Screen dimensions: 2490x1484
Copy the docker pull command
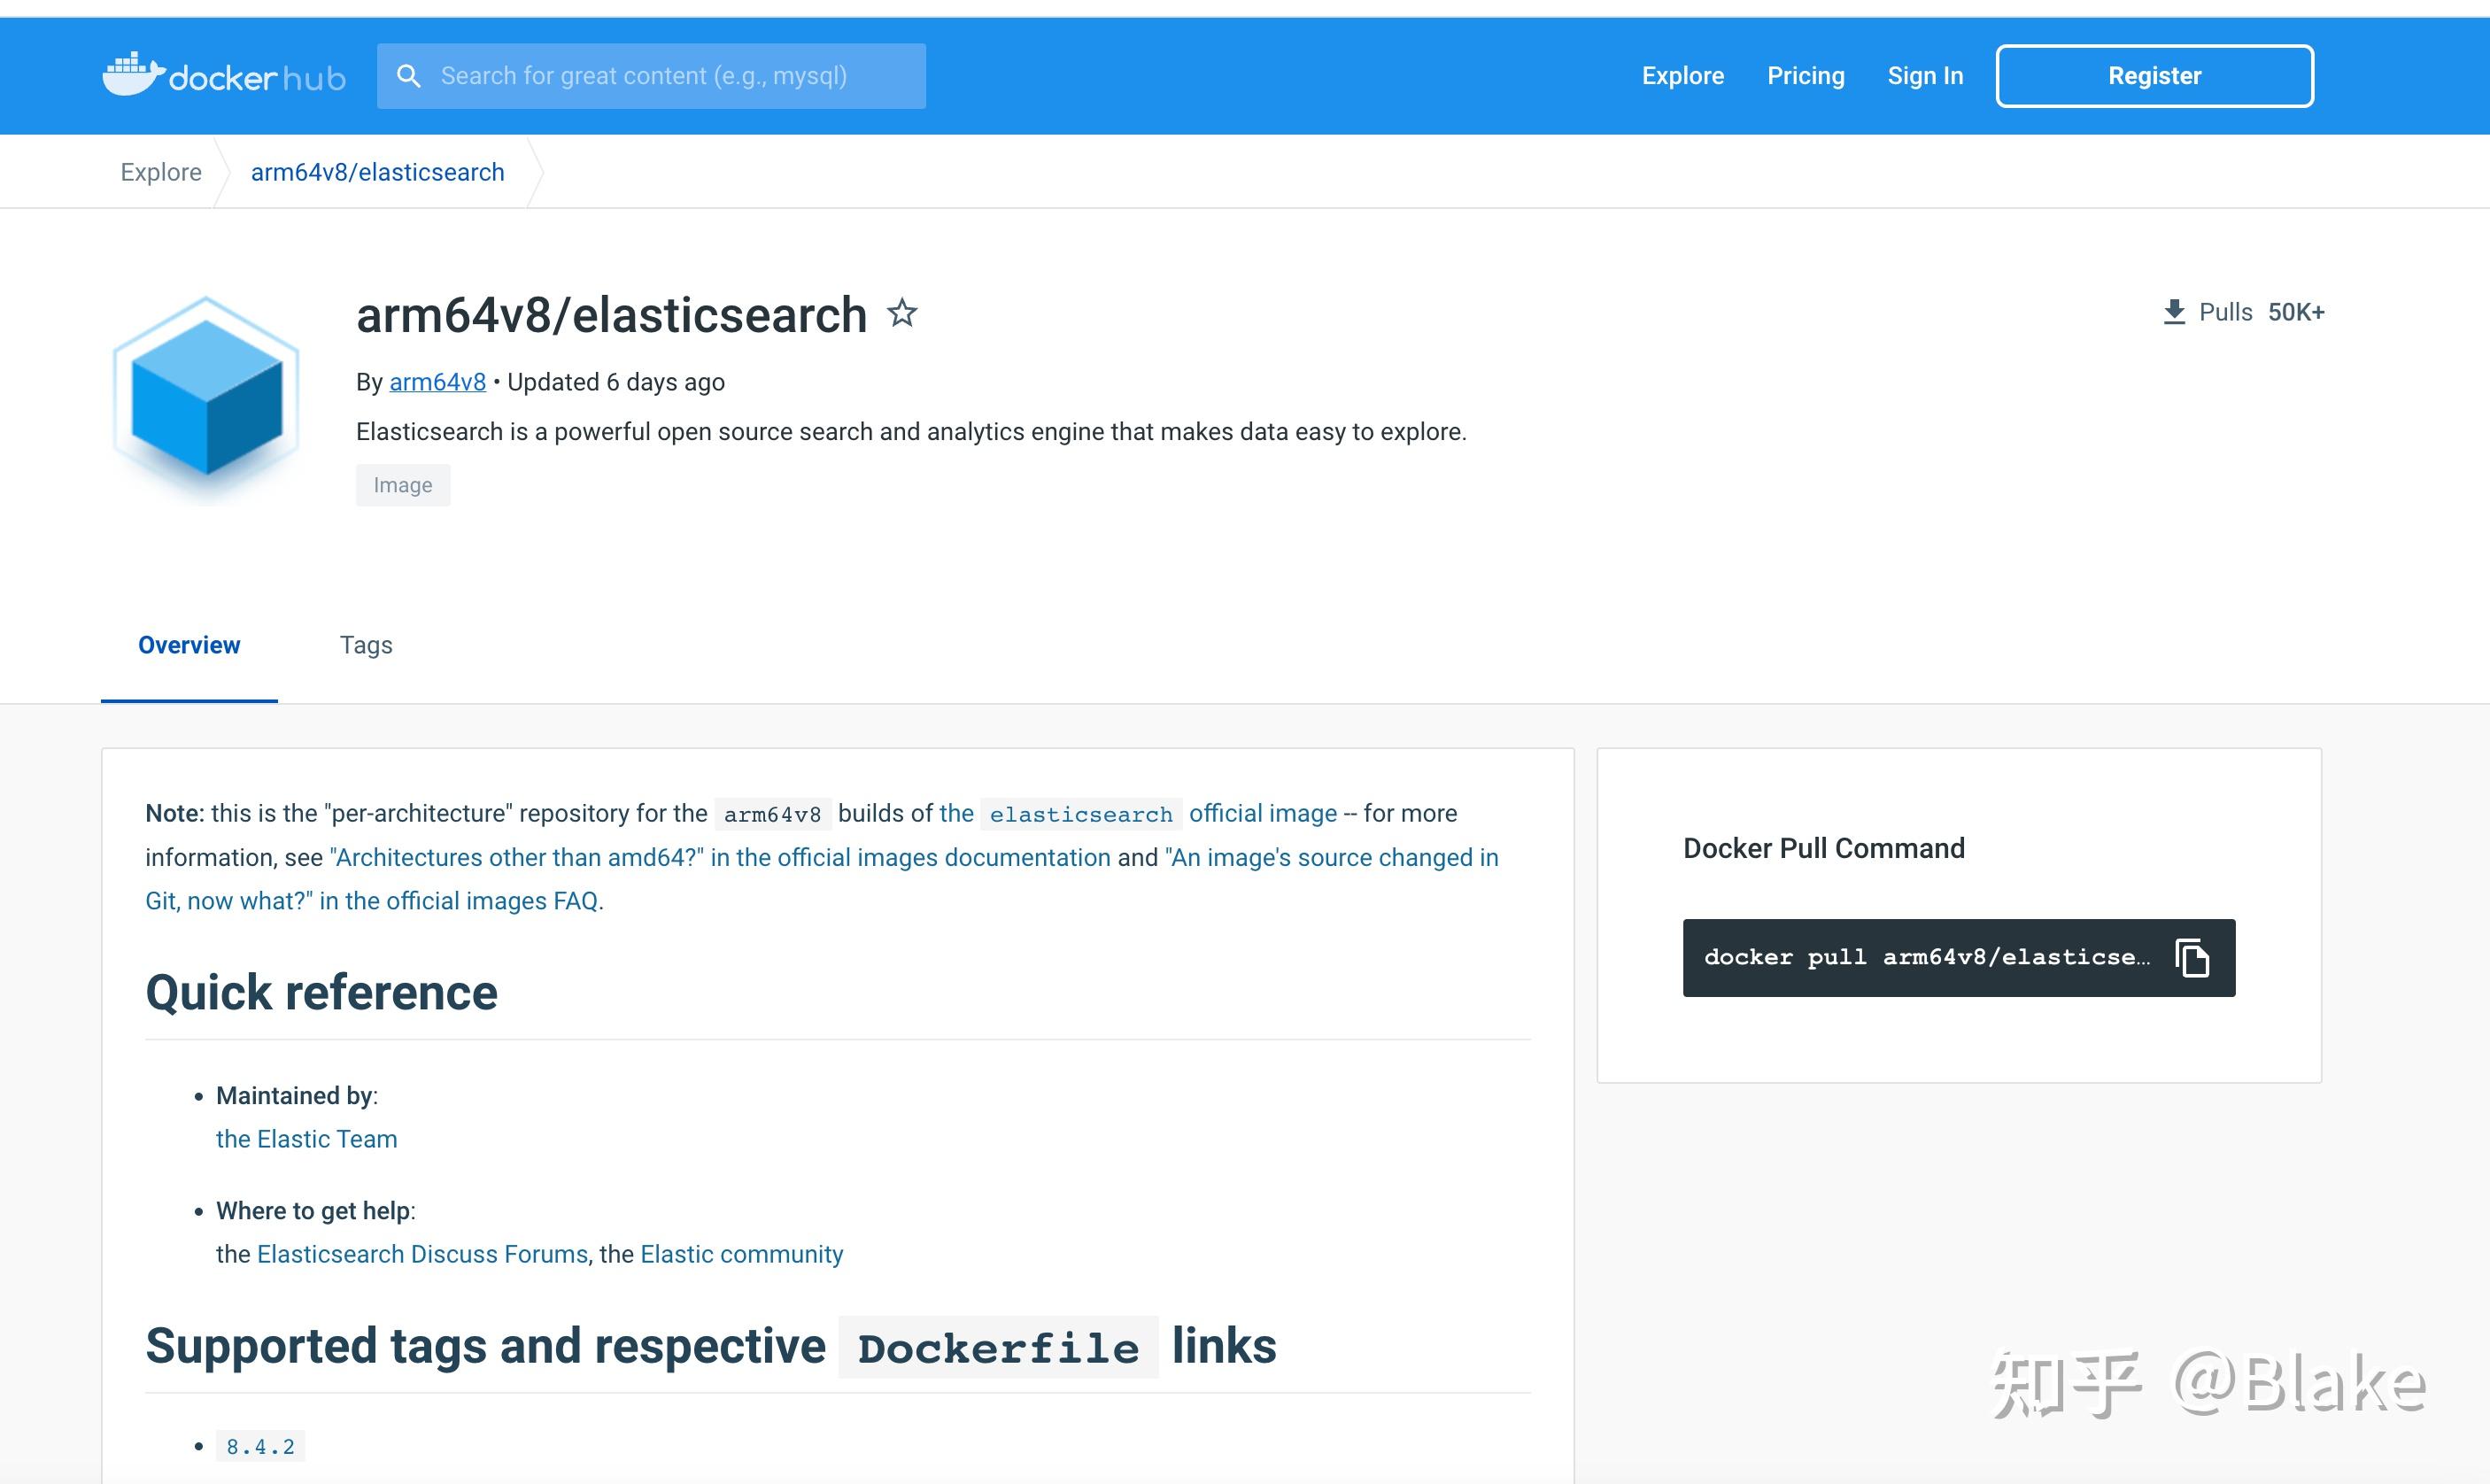pyautogui.click(x=2193, y=957)
